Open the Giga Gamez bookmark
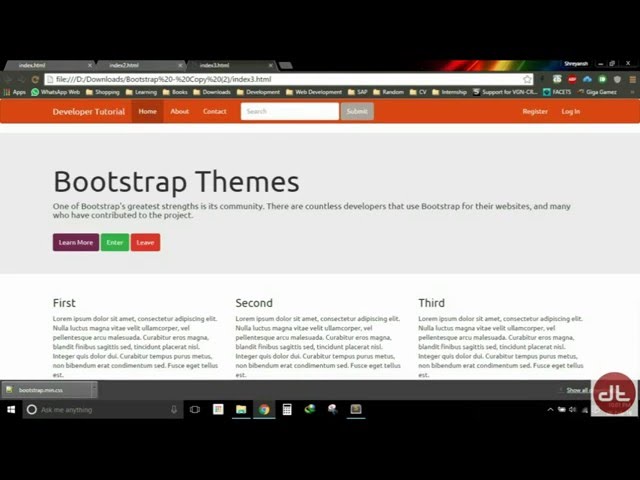Screen dimensions: 640x480 [597, 92]
